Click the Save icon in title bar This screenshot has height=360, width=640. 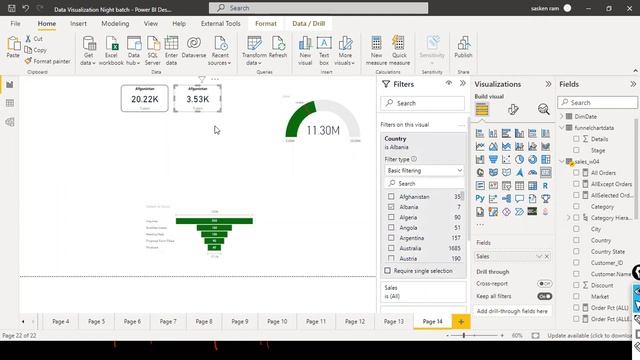click(x=12, y=8)
